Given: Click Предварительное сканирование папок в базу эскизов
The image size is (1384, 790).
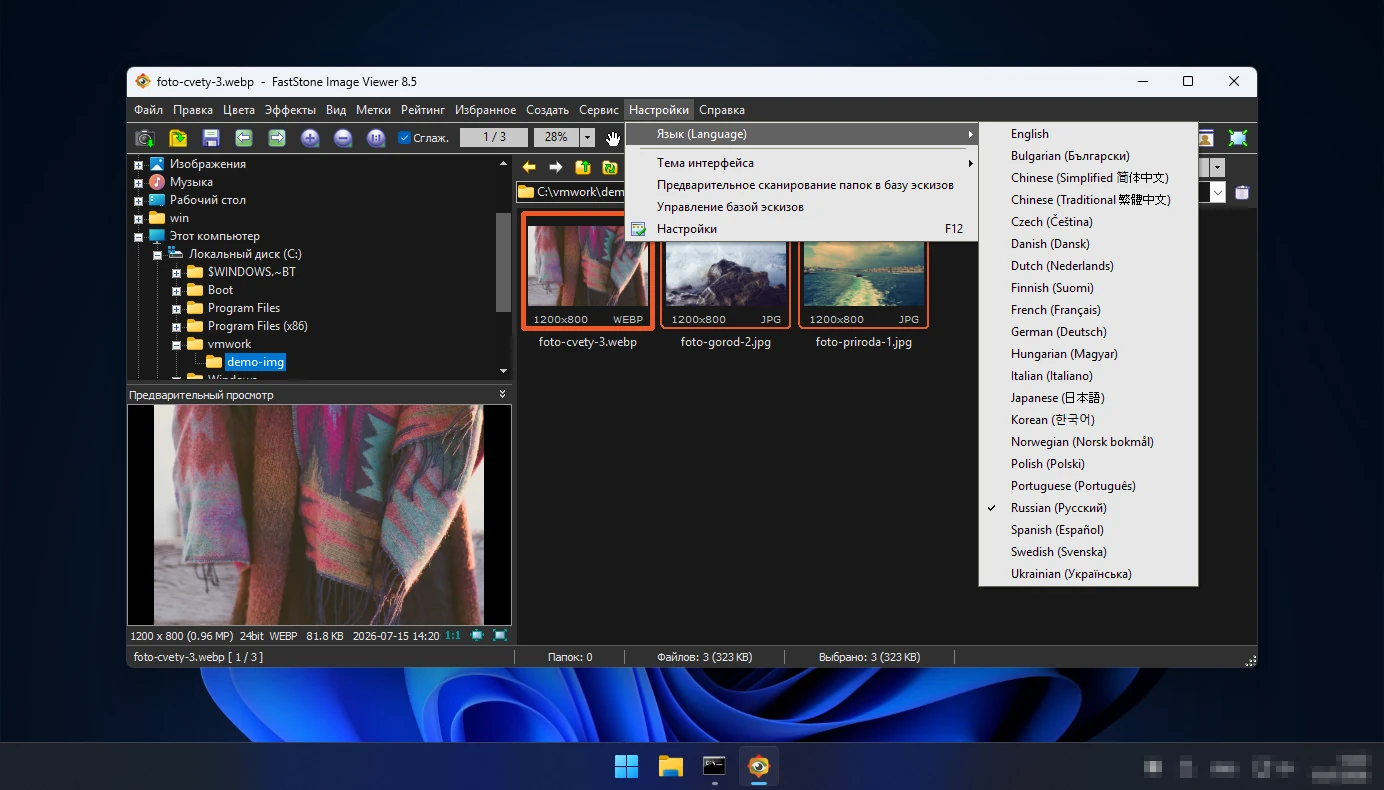Looking at the screenshot, I should tap(802, 185).
